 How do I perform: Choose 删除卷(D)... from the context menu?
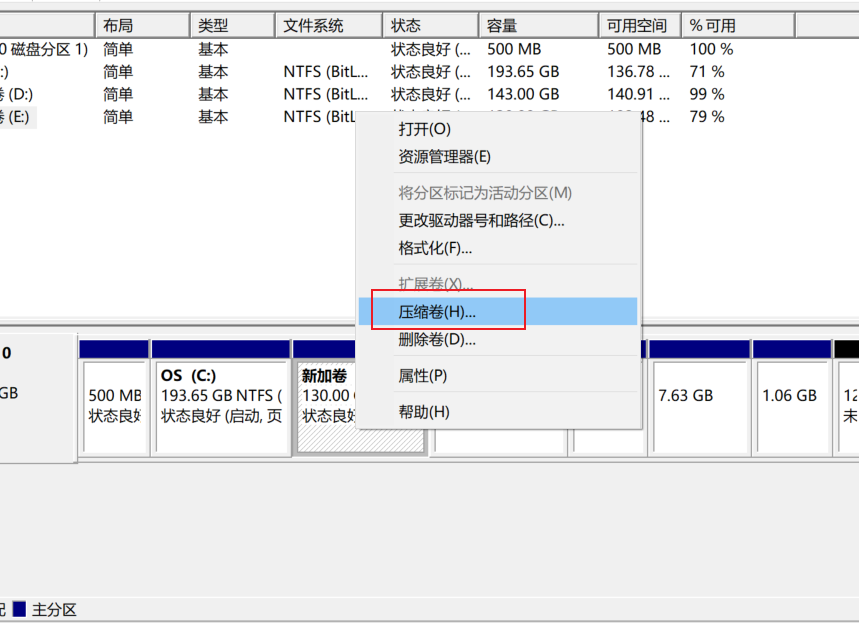pos(497,340)
